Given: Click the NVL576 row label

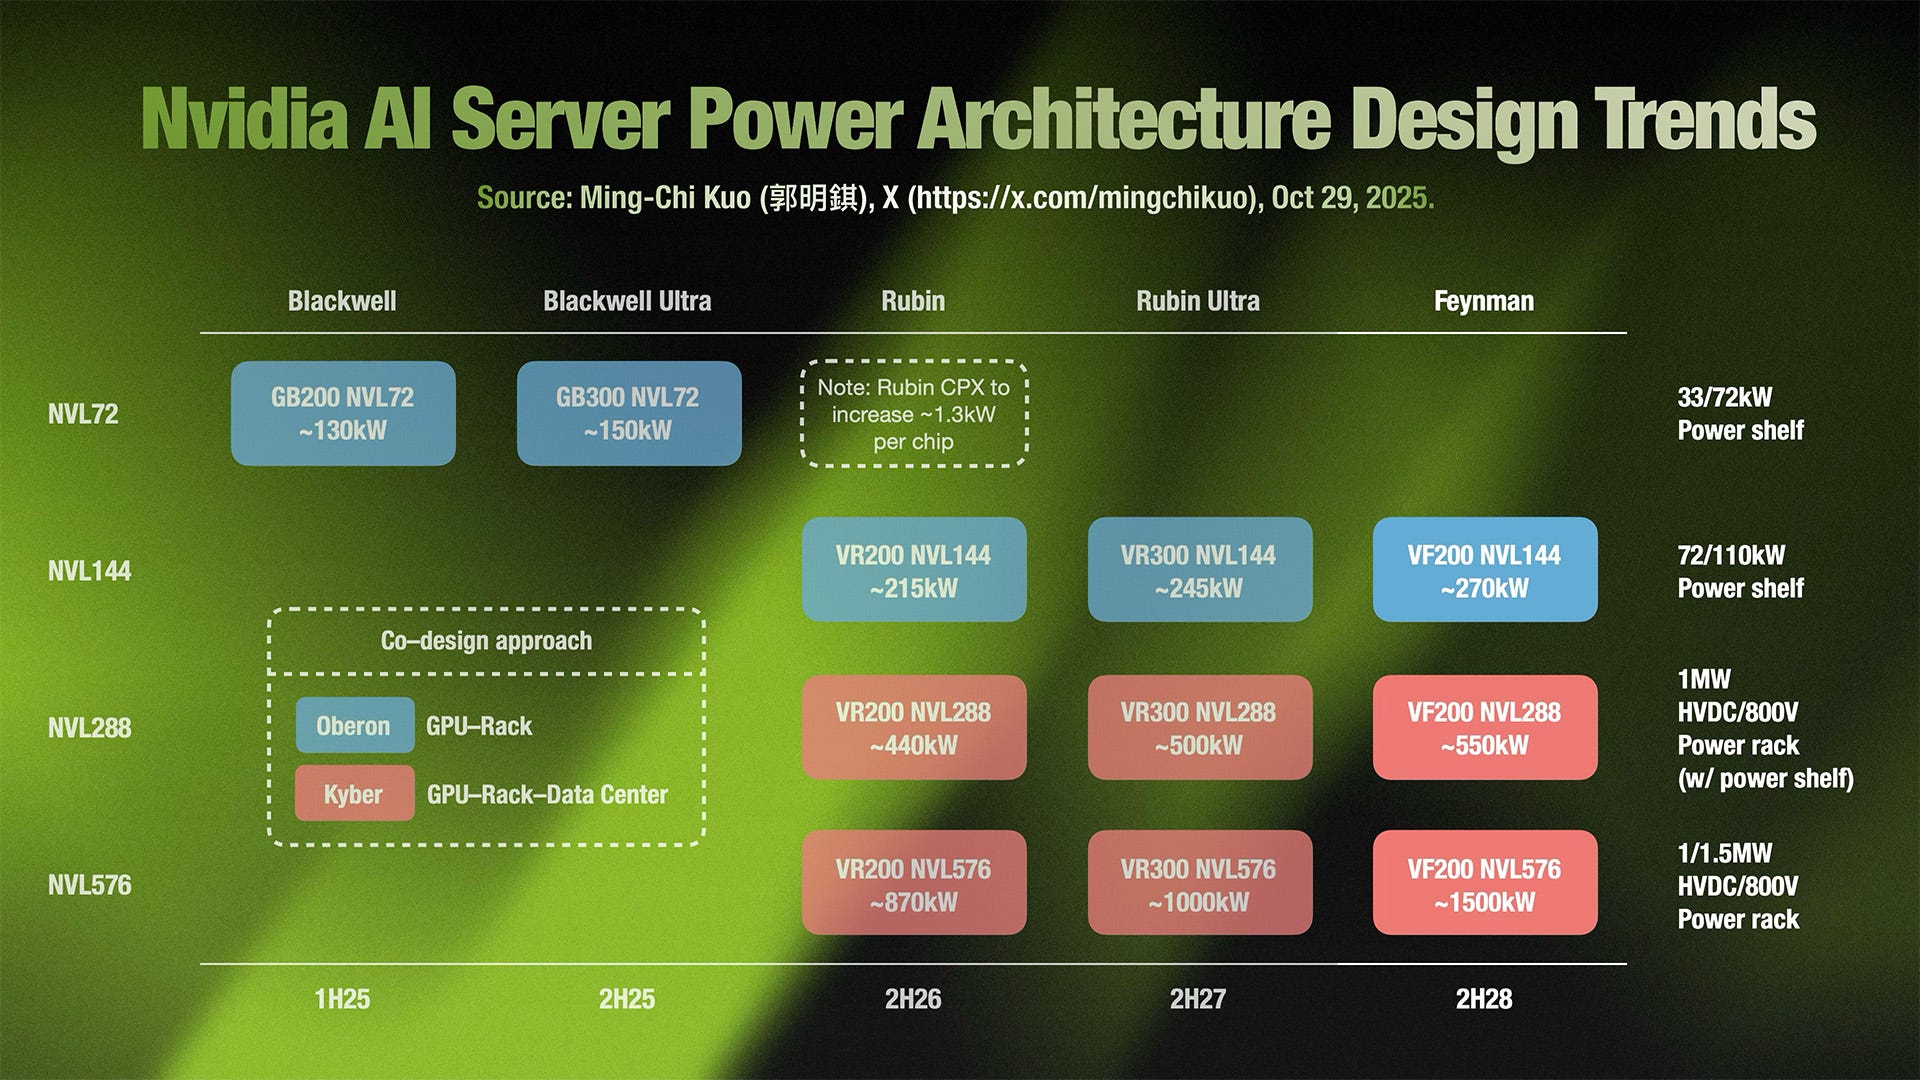Looking at the screenshot, I should click(89, 885).
